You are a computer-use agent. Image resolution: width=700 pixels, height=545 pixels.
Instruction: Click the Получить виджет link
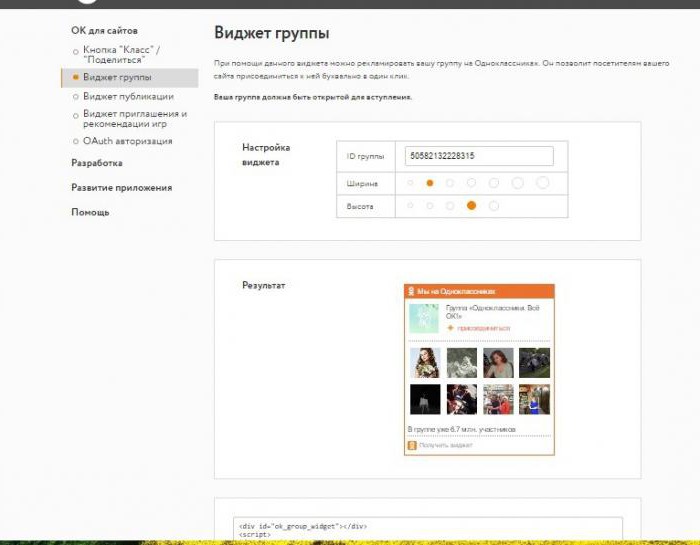coord(446,445)
